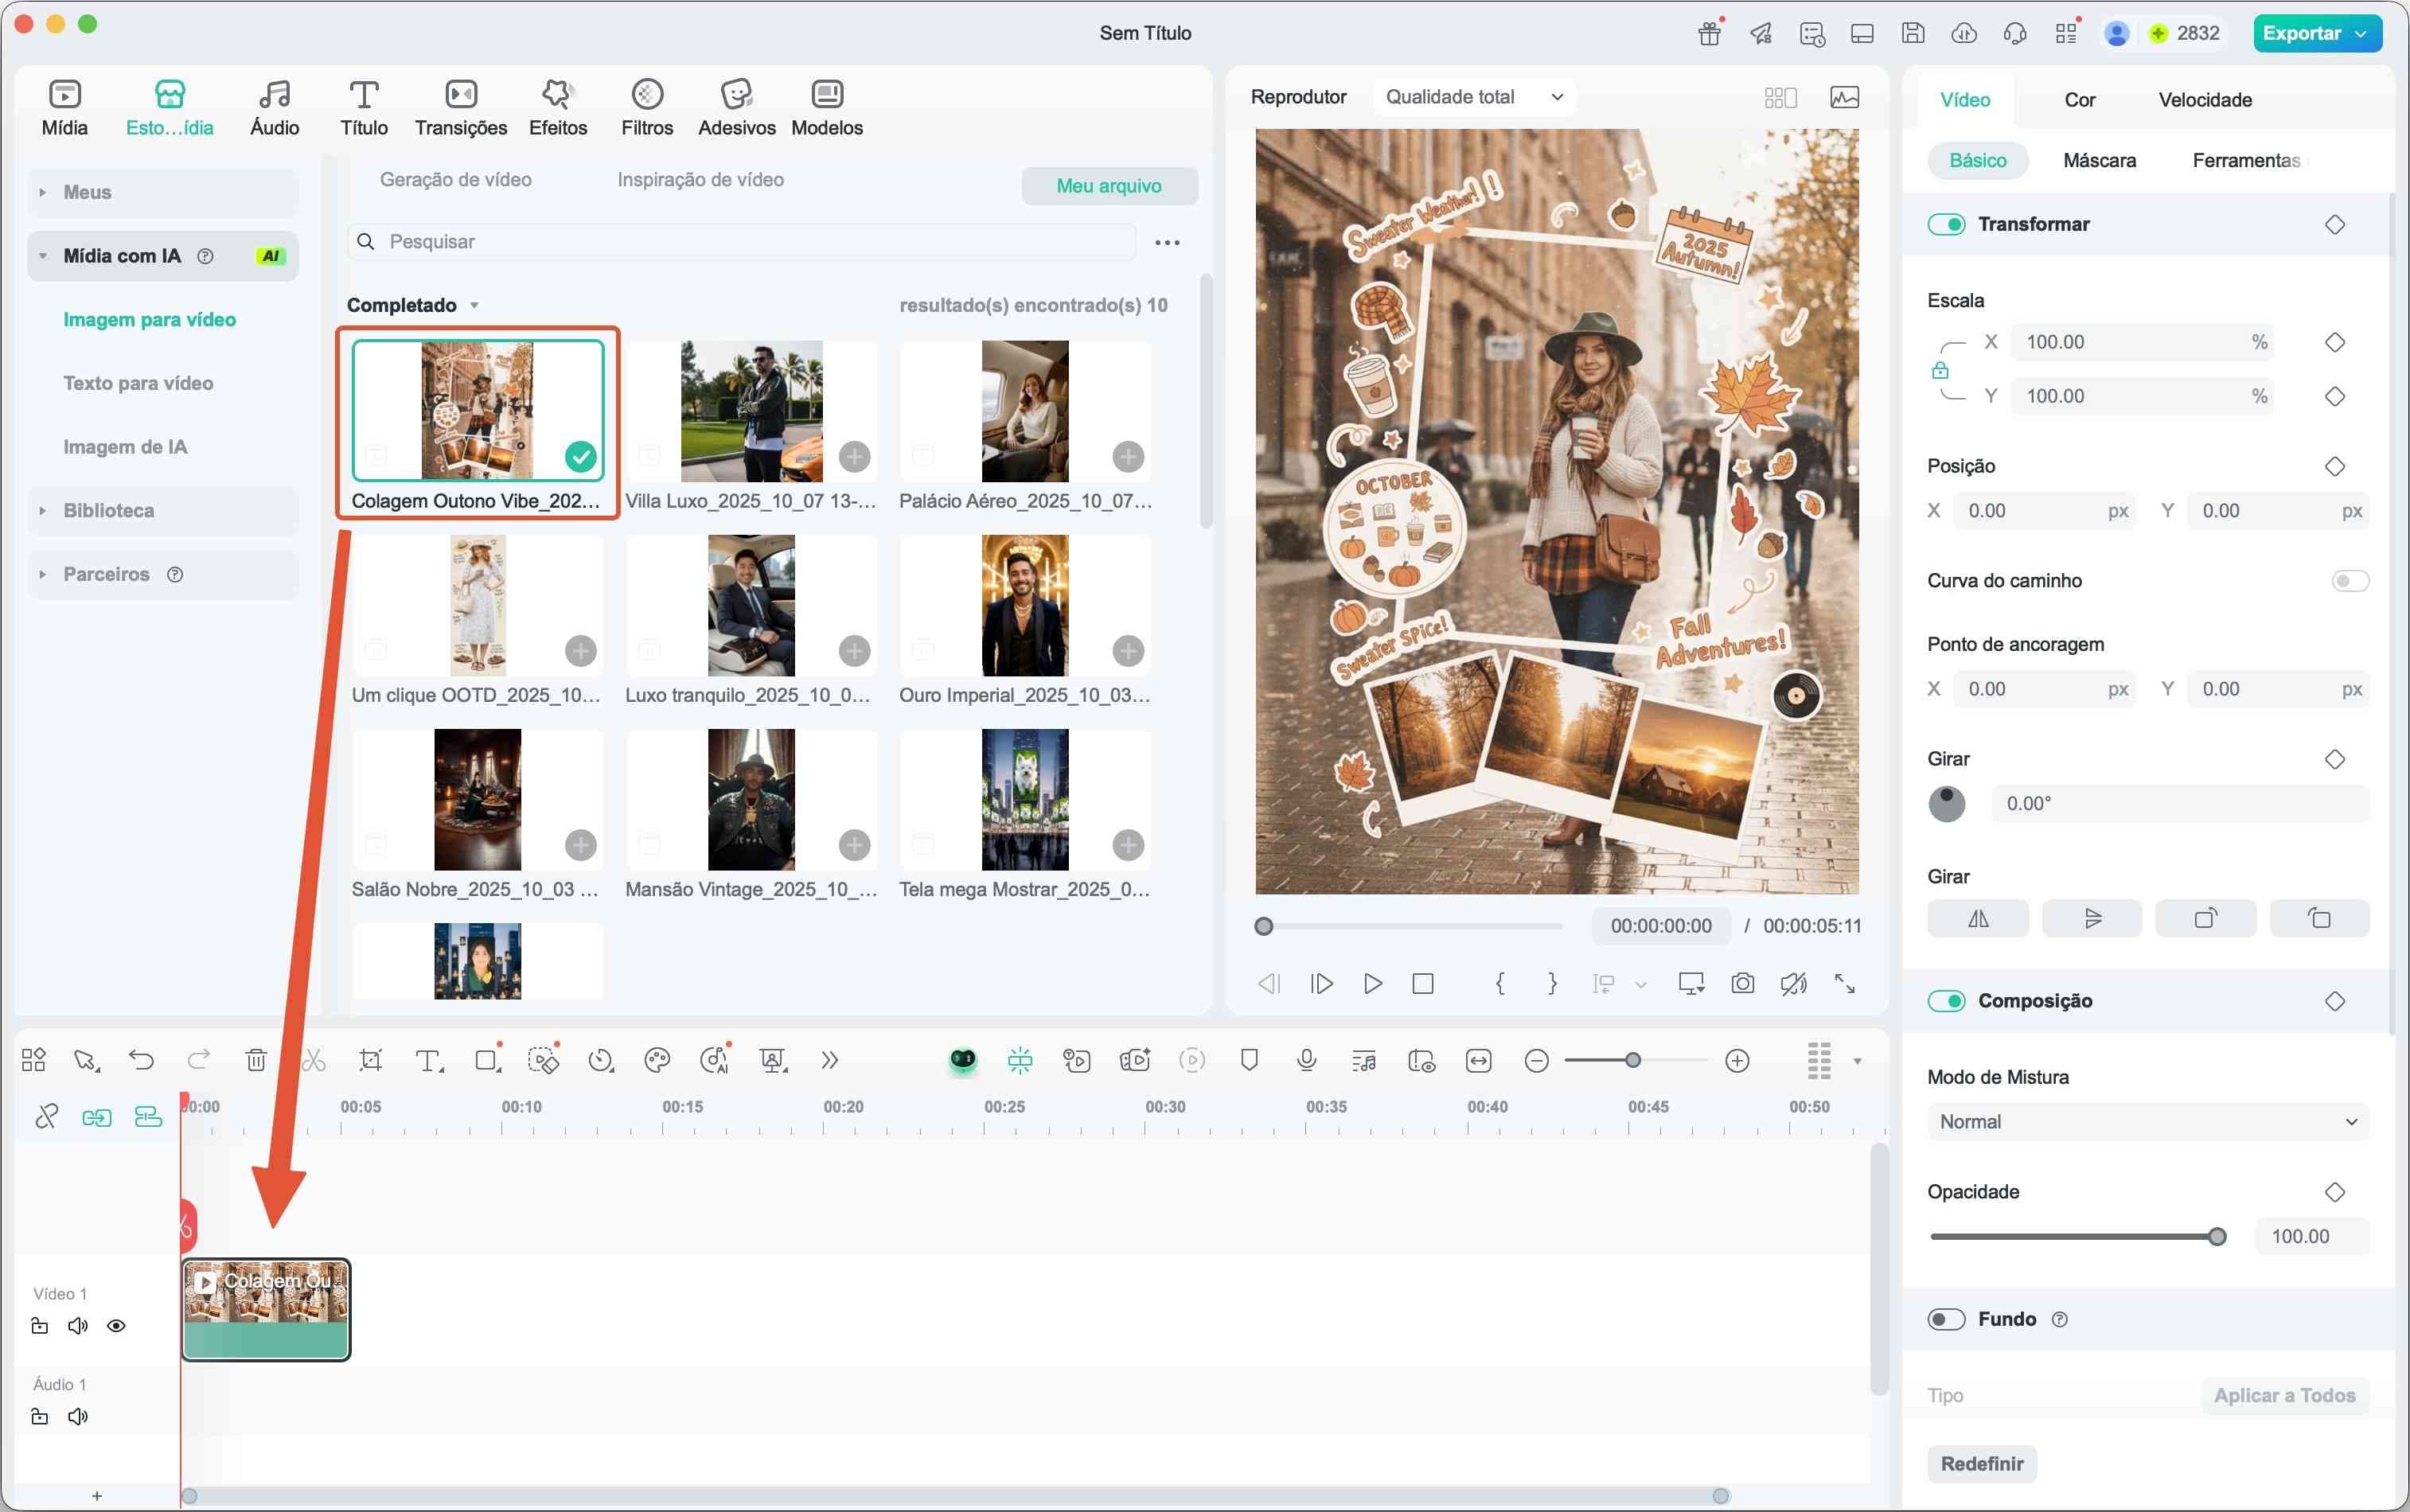This screenshot has width=2410, height=1512.
Task: Open the Transições tool tab
Action: tap(460, 107)
